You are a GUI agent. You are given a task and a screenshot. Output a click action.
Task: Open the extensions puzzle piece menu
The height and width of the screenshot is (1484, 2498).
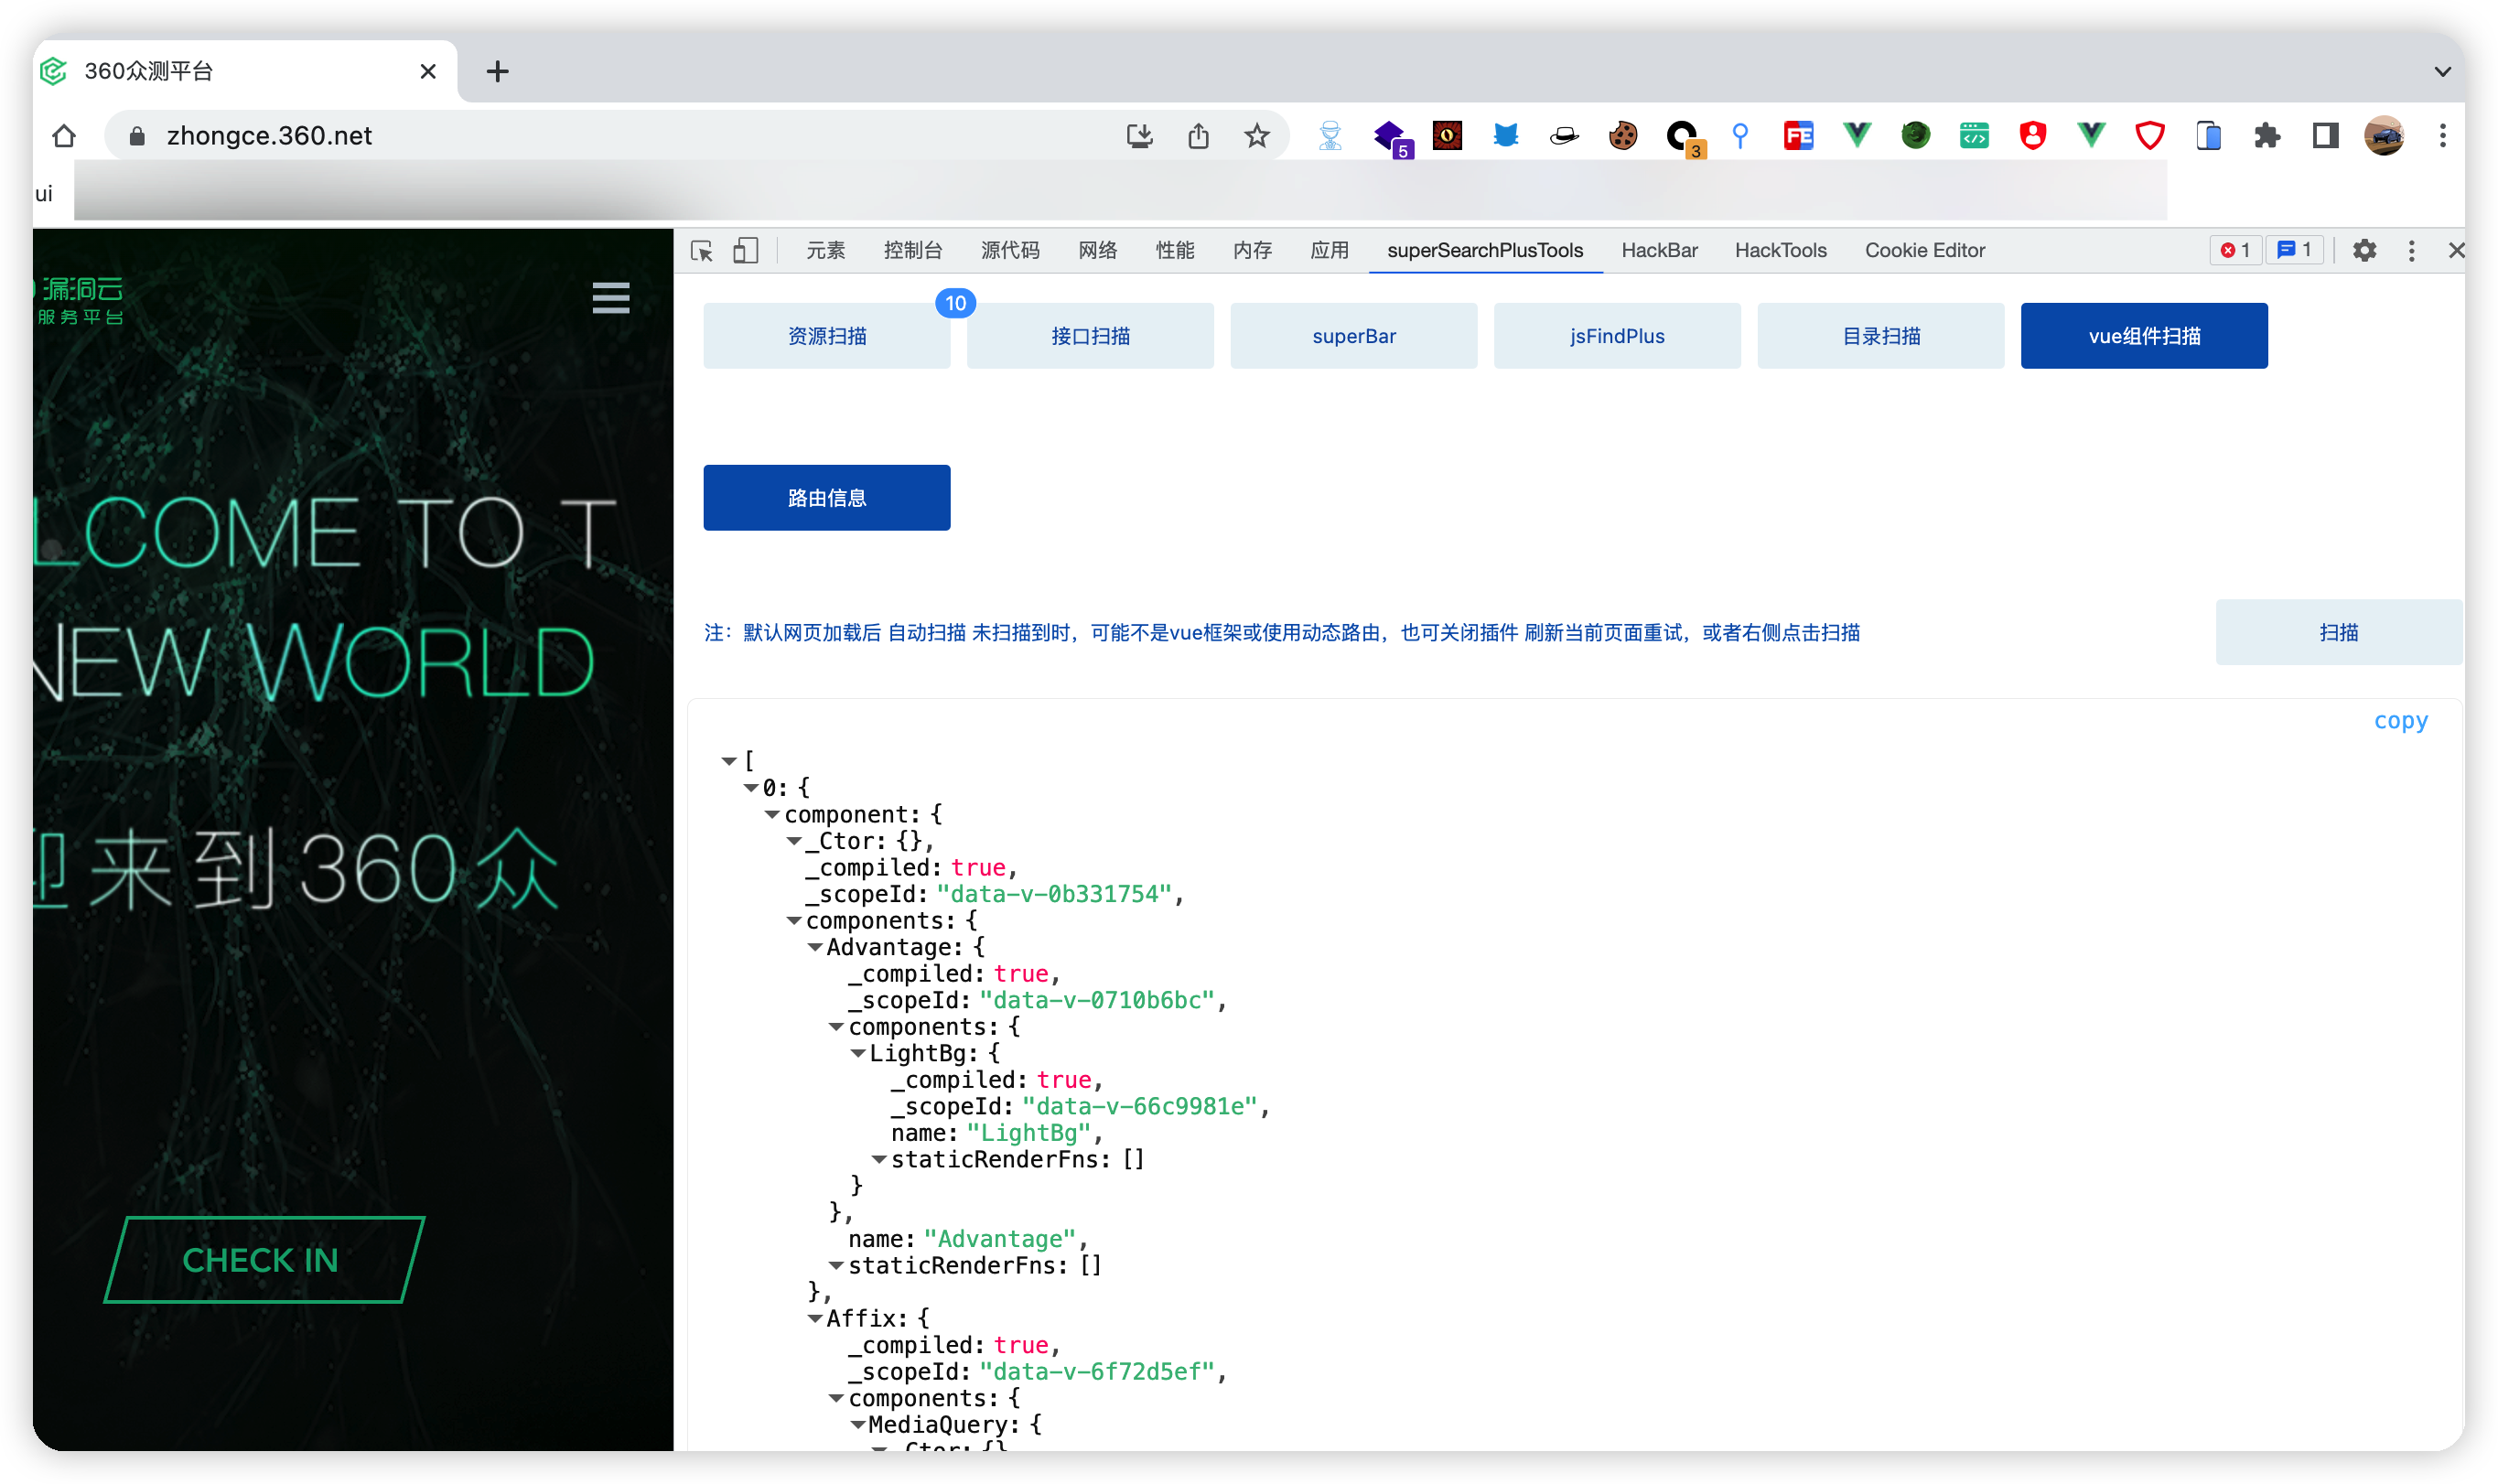(2267, 136)
